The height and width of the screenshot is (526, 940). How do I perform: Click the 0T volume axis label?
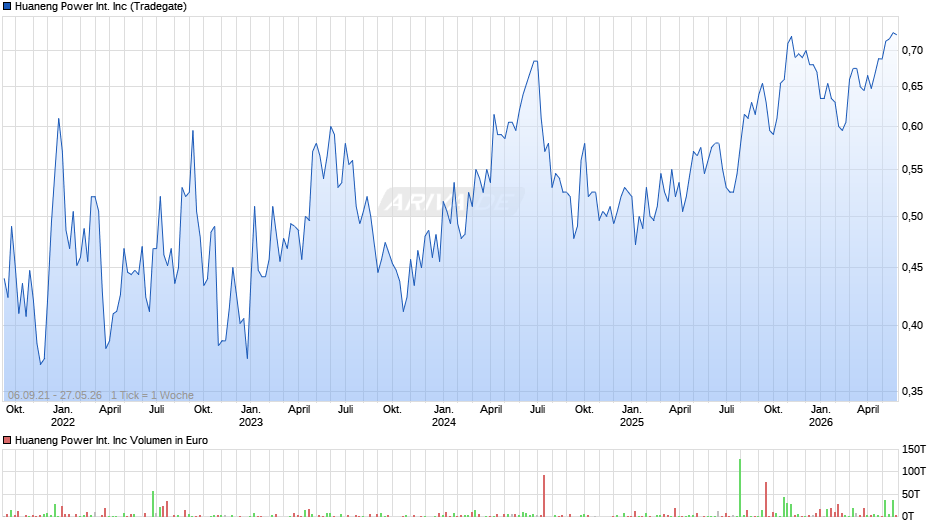(x=908, y=516)
